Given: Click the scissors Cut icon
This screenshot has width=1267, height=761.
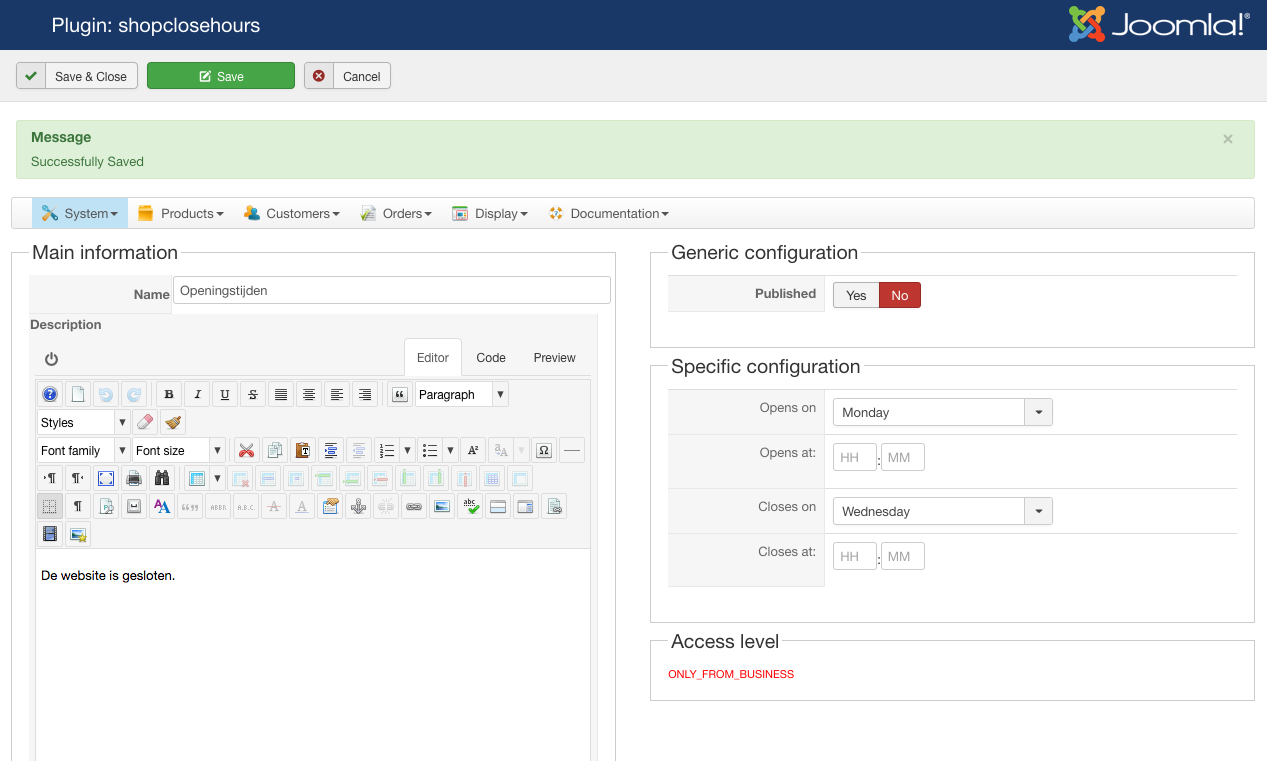Looking at the screenshot, I should point(246,451).
